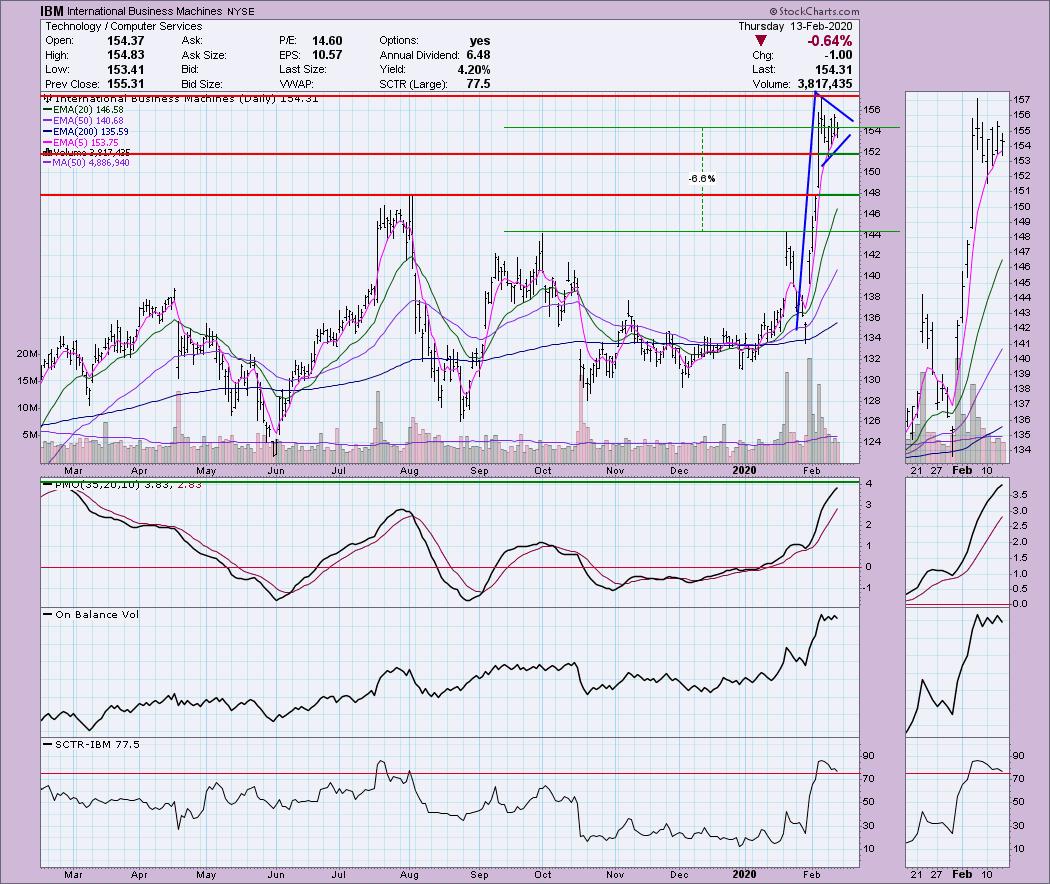This screenshot has height=884, width=1050.
Task: Click the MA(50) 4,886,940 volume legend entry
Action: (86, 163)
